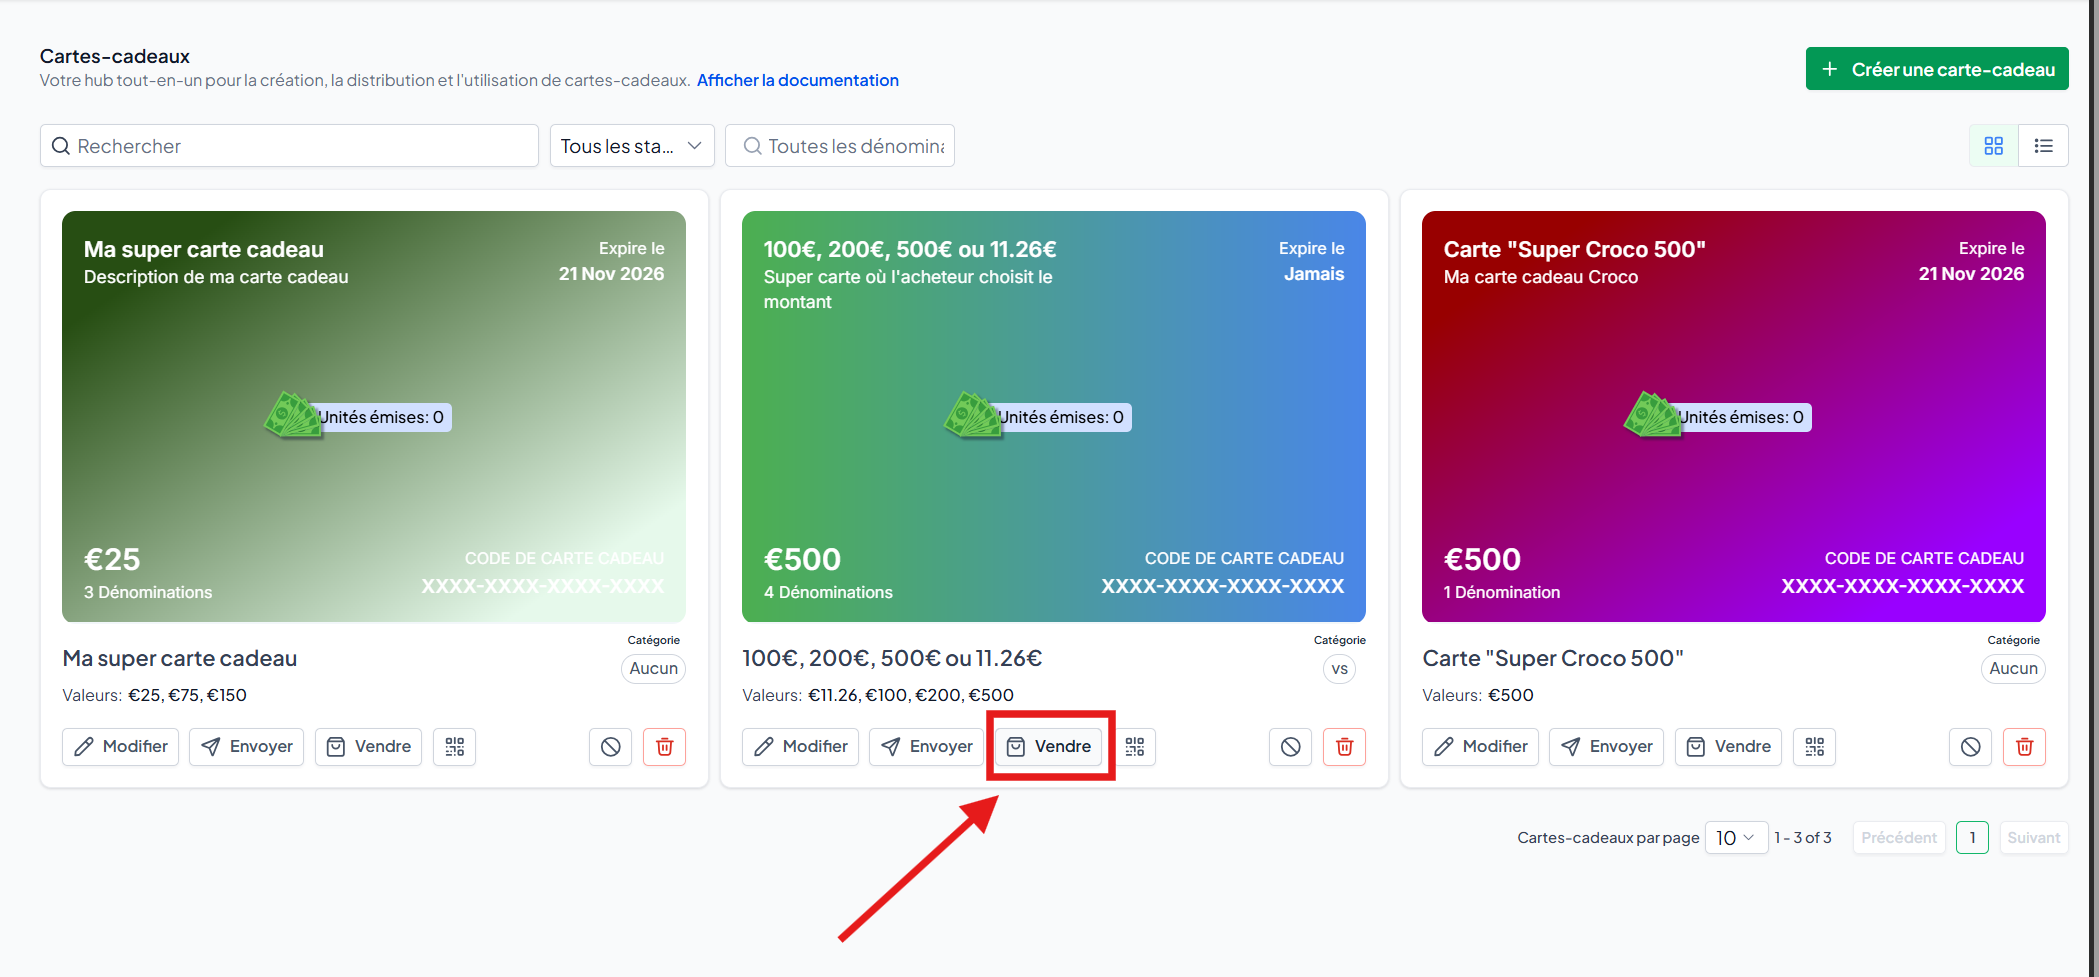Open QR code for Ma super carte cadeau
This screenshot has width=2099, height=977.
(454, 747)
